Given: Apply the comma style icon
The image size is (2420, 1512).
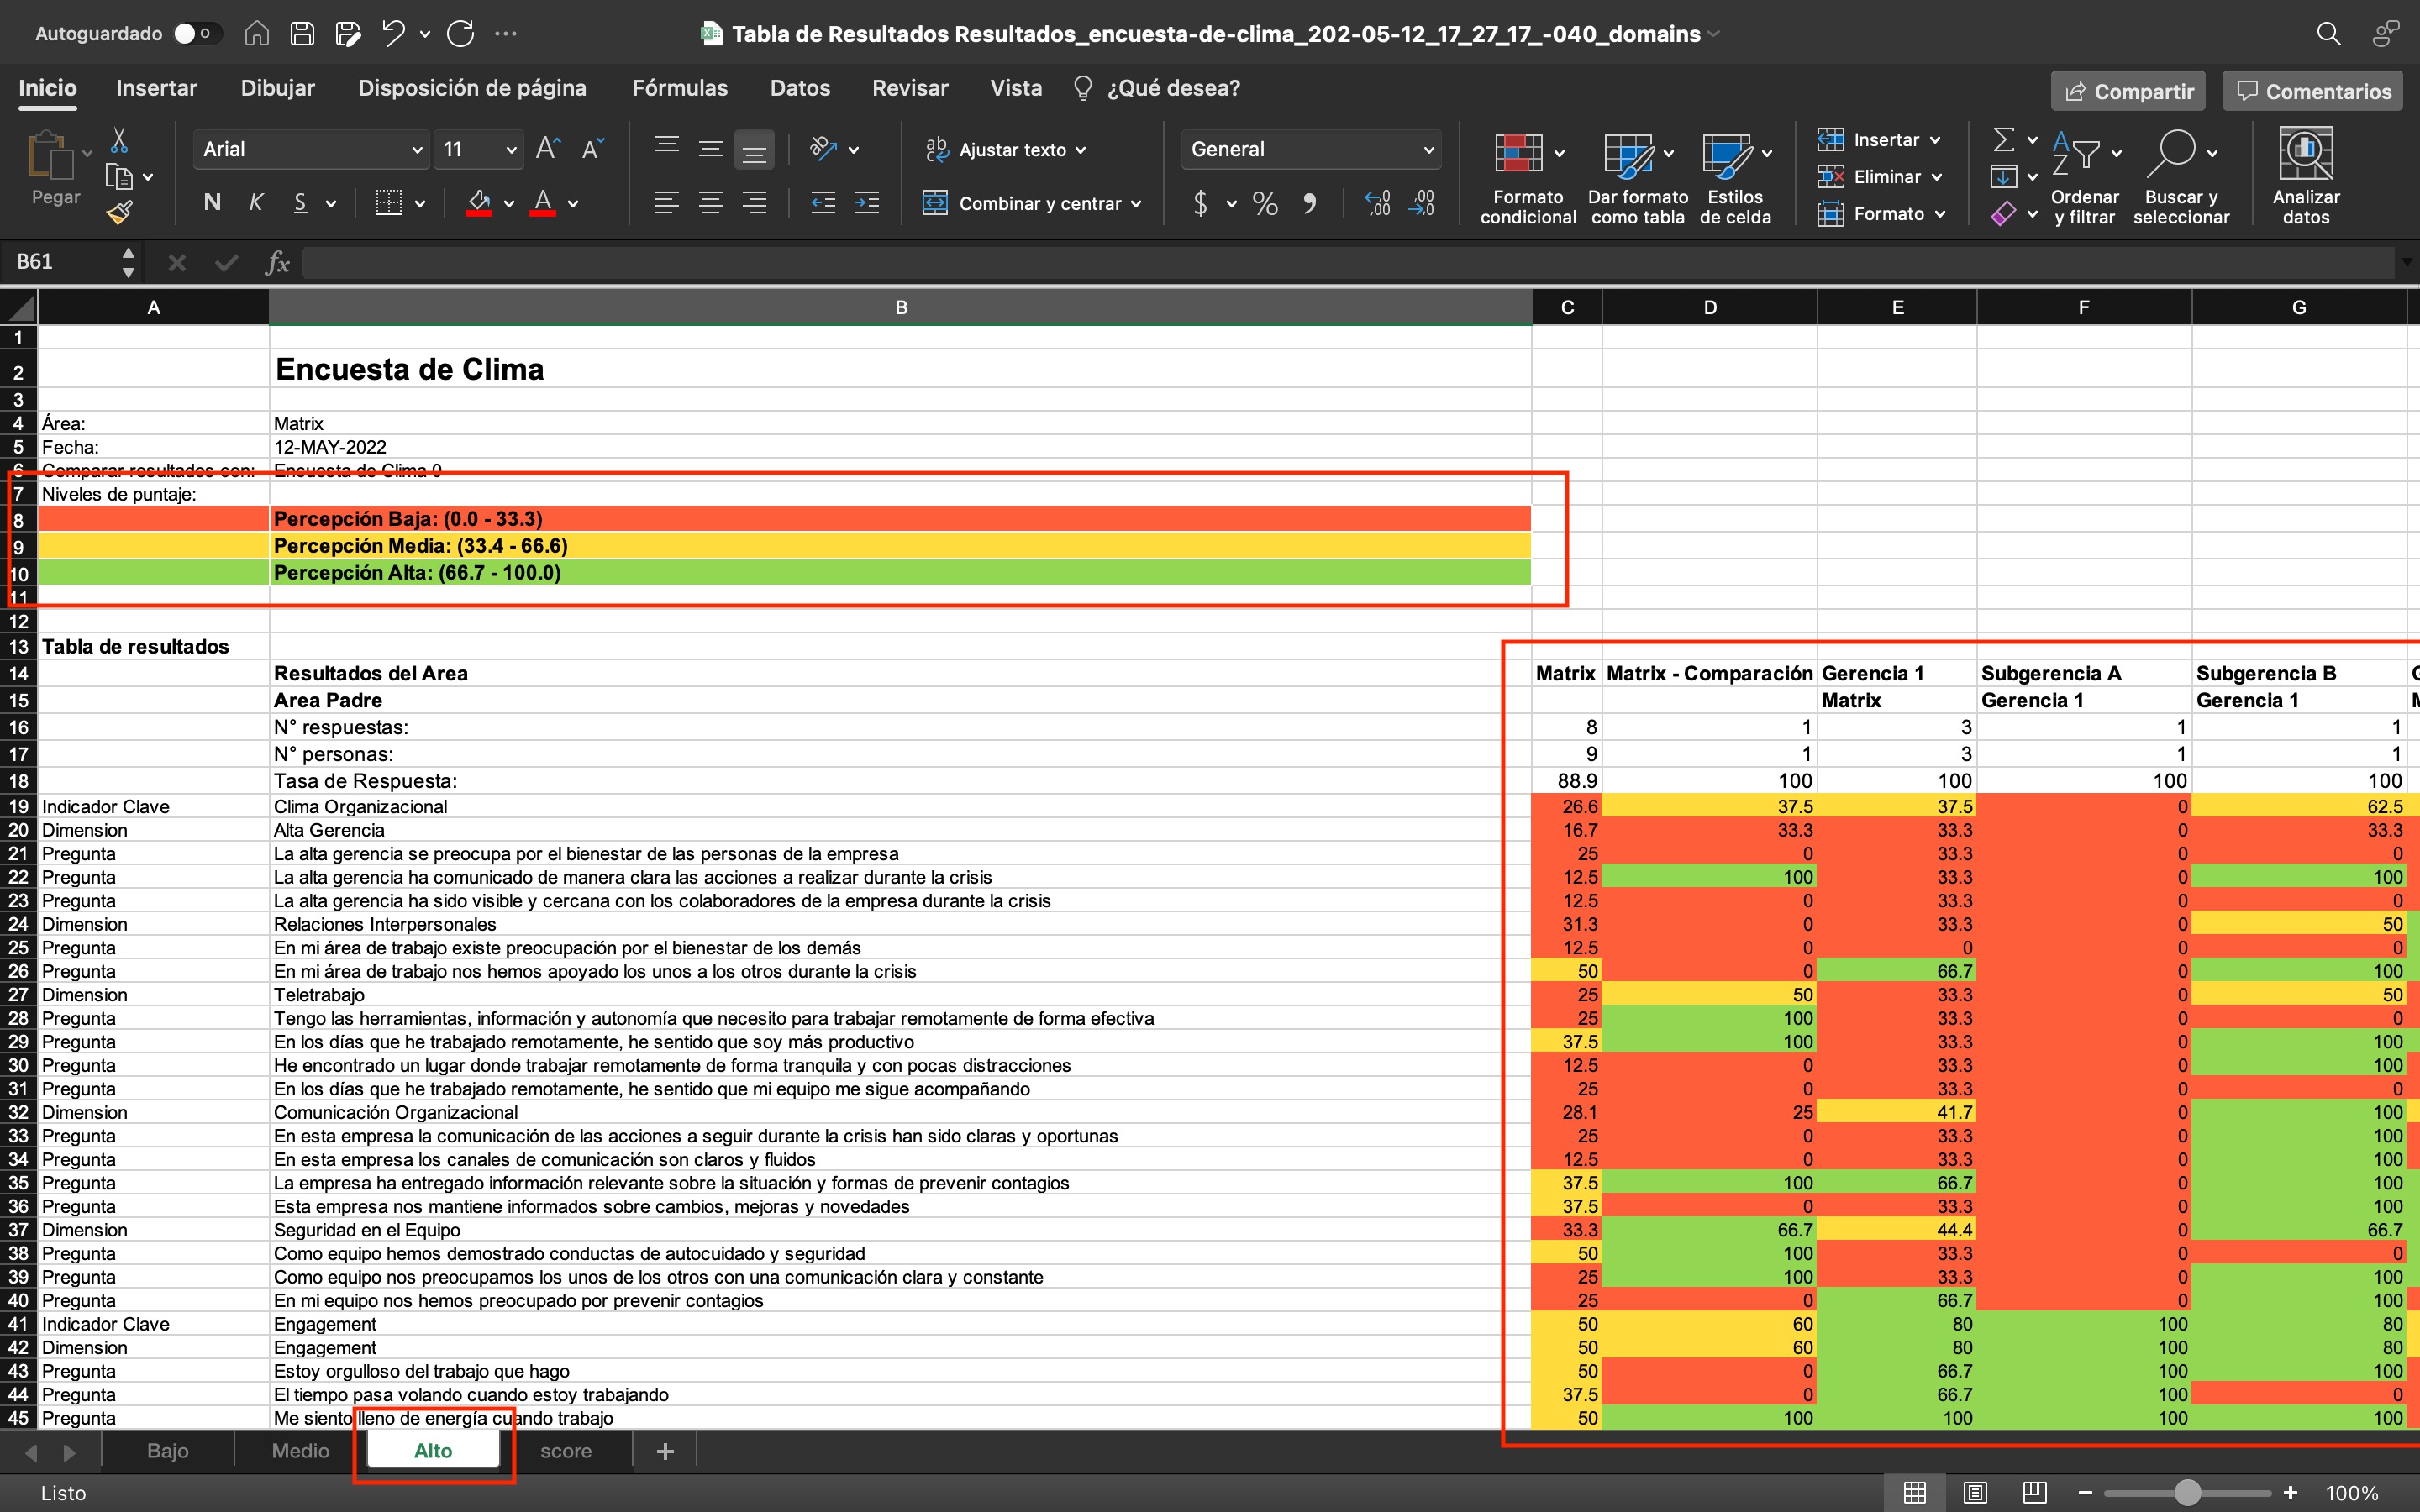Looking at the screenshot, I should click(1309, 203).
